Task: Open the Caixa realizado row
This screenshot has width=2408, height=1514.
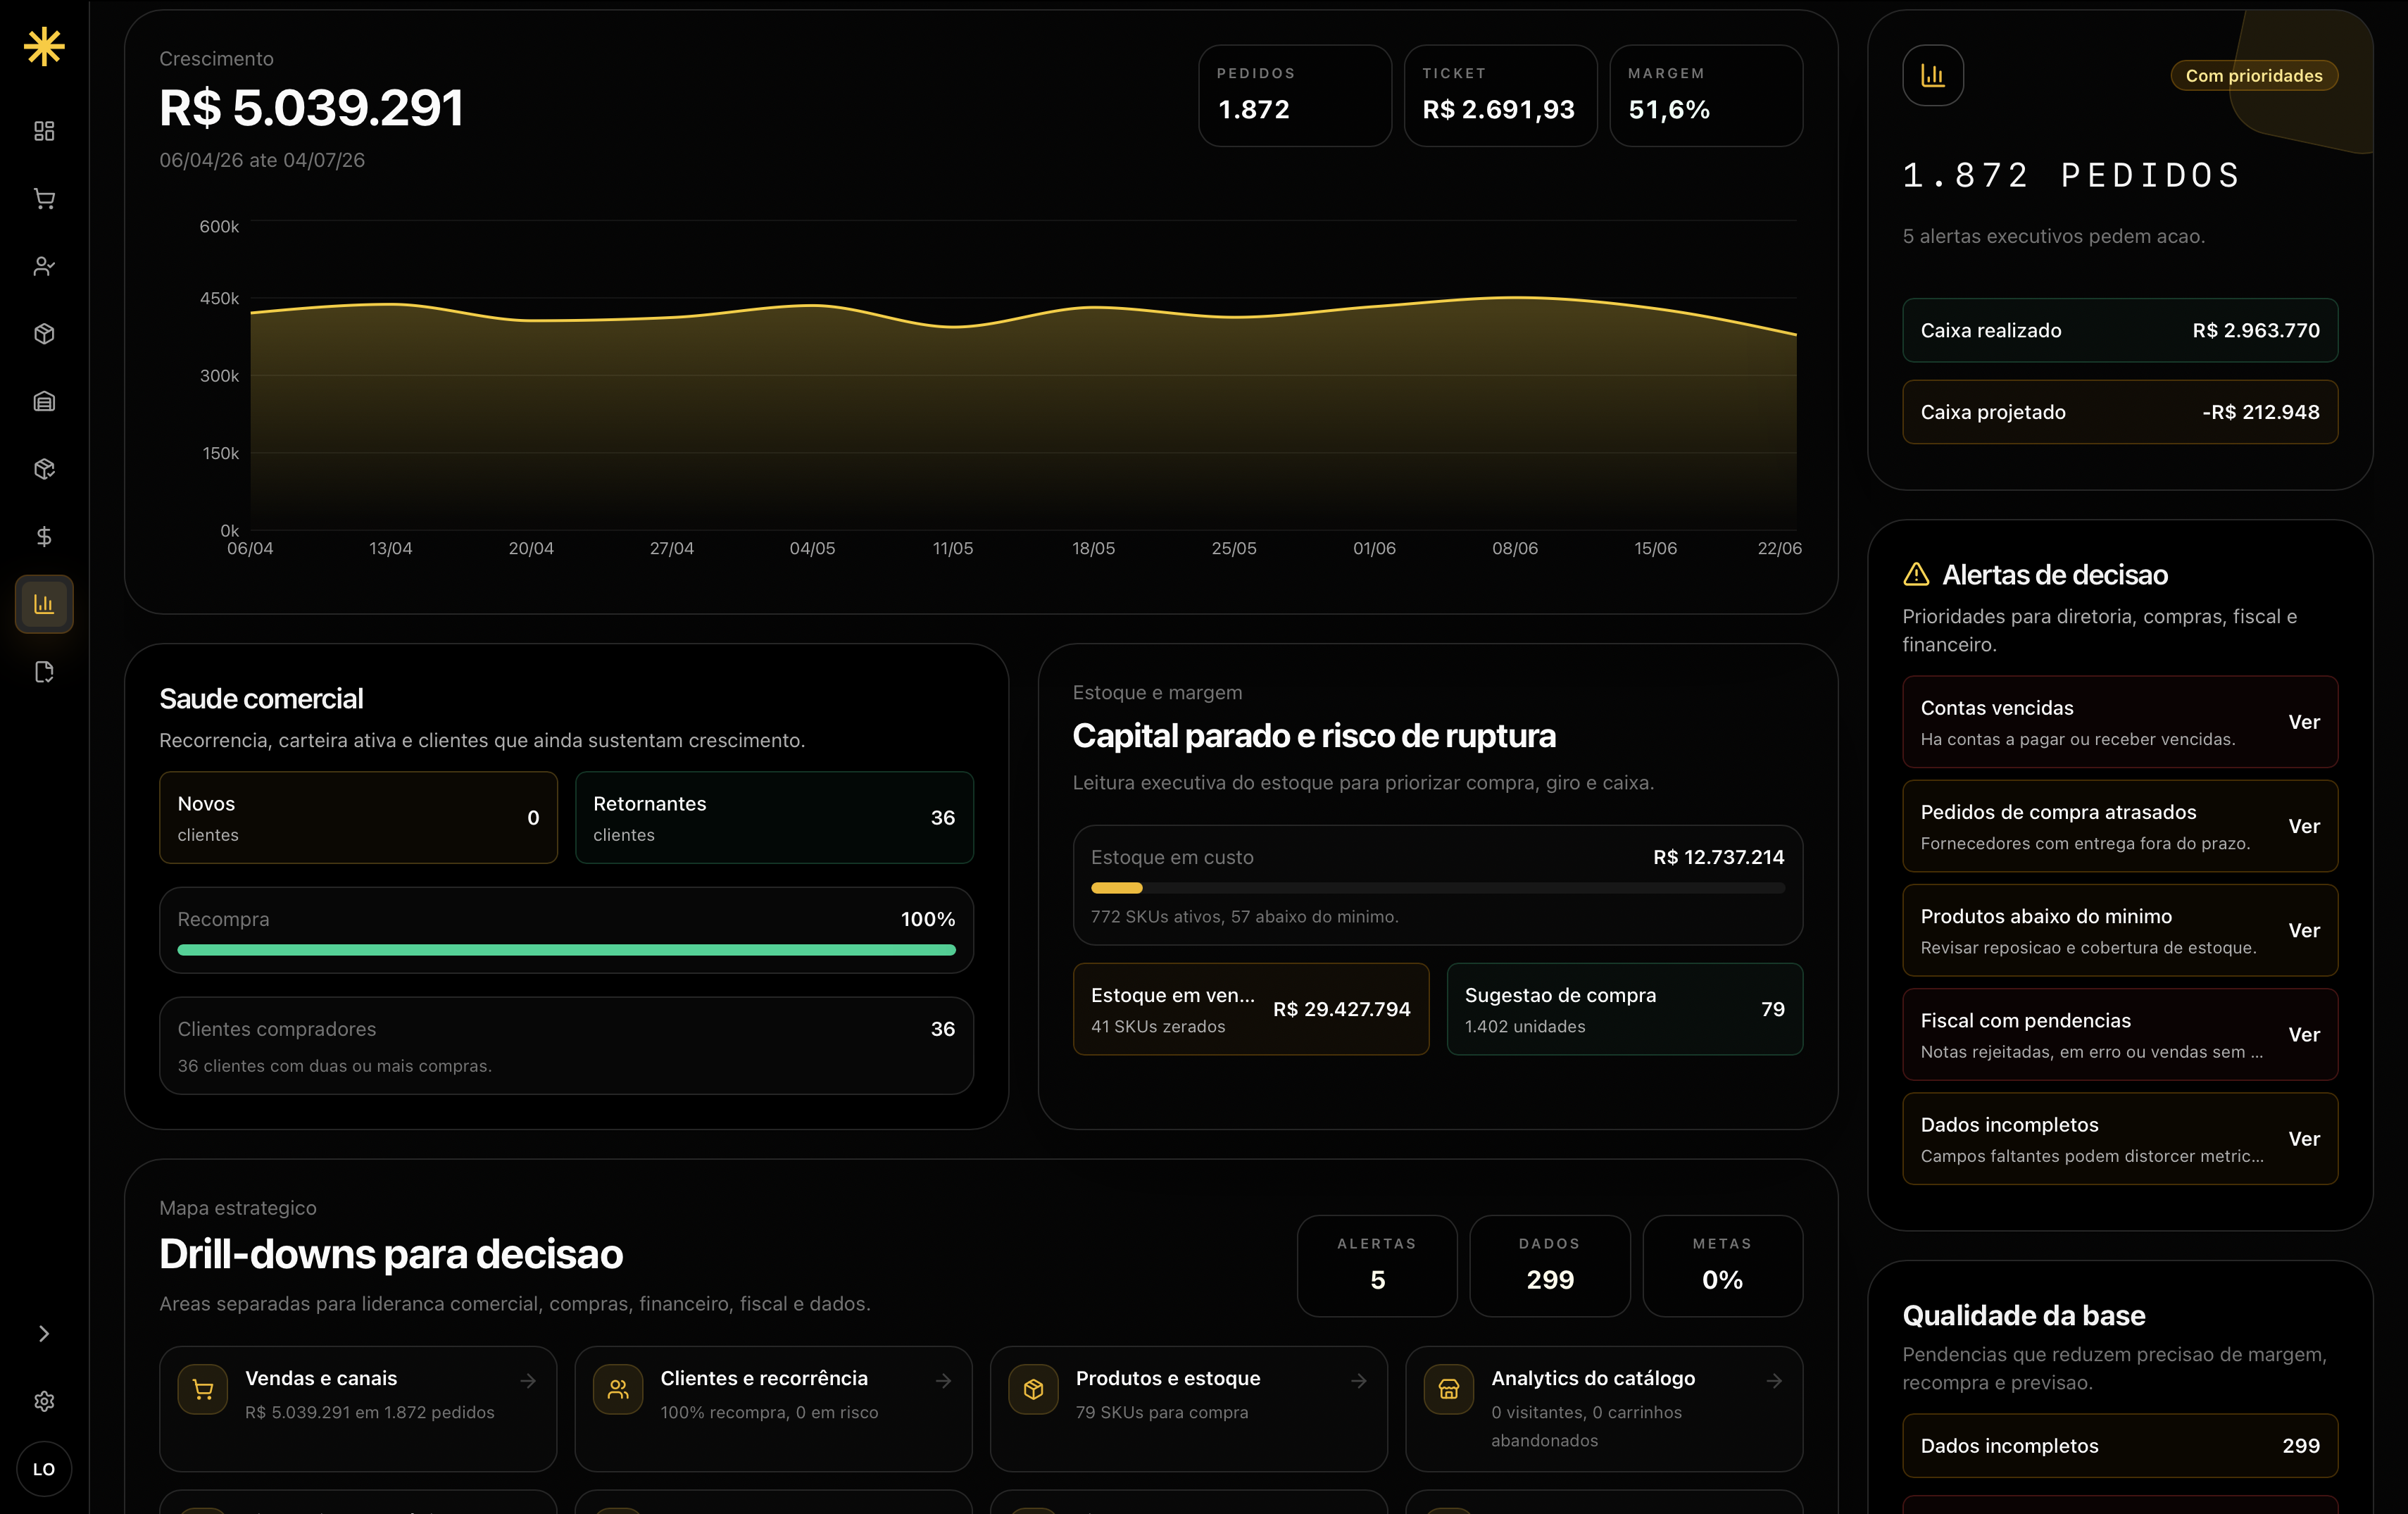Action: click(2119, 330)
